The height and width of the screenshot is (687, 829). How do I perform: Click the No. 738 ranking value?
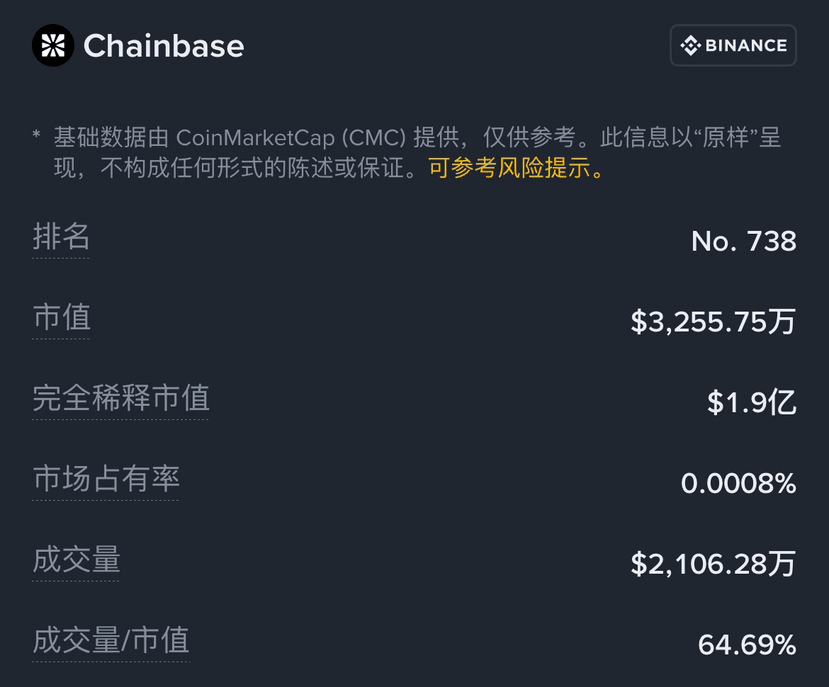743,241
